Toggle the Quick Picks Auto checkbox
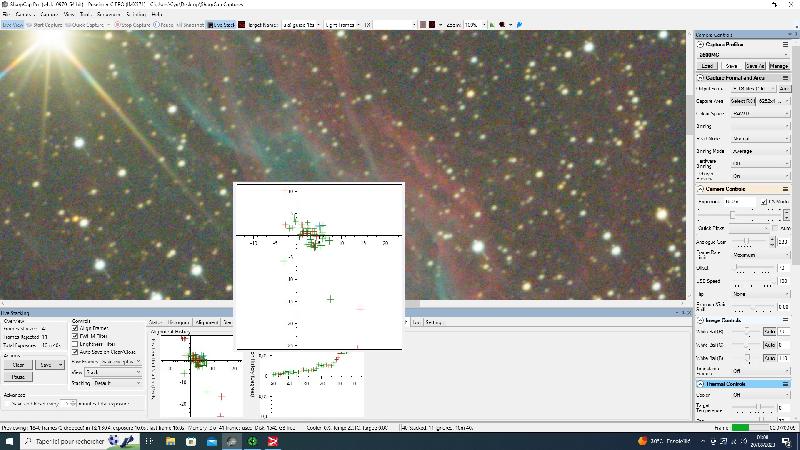Image resolution: width=800 pixels, height=450 pixels. (775, 228)
